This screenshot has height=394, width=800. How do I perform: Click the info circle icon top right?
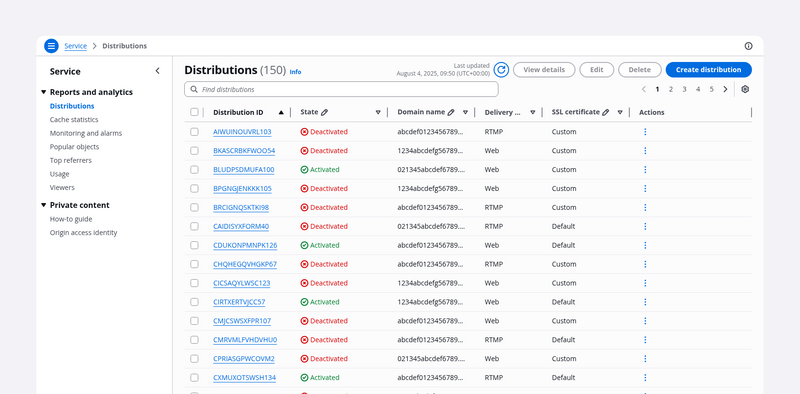click(748, 46)
